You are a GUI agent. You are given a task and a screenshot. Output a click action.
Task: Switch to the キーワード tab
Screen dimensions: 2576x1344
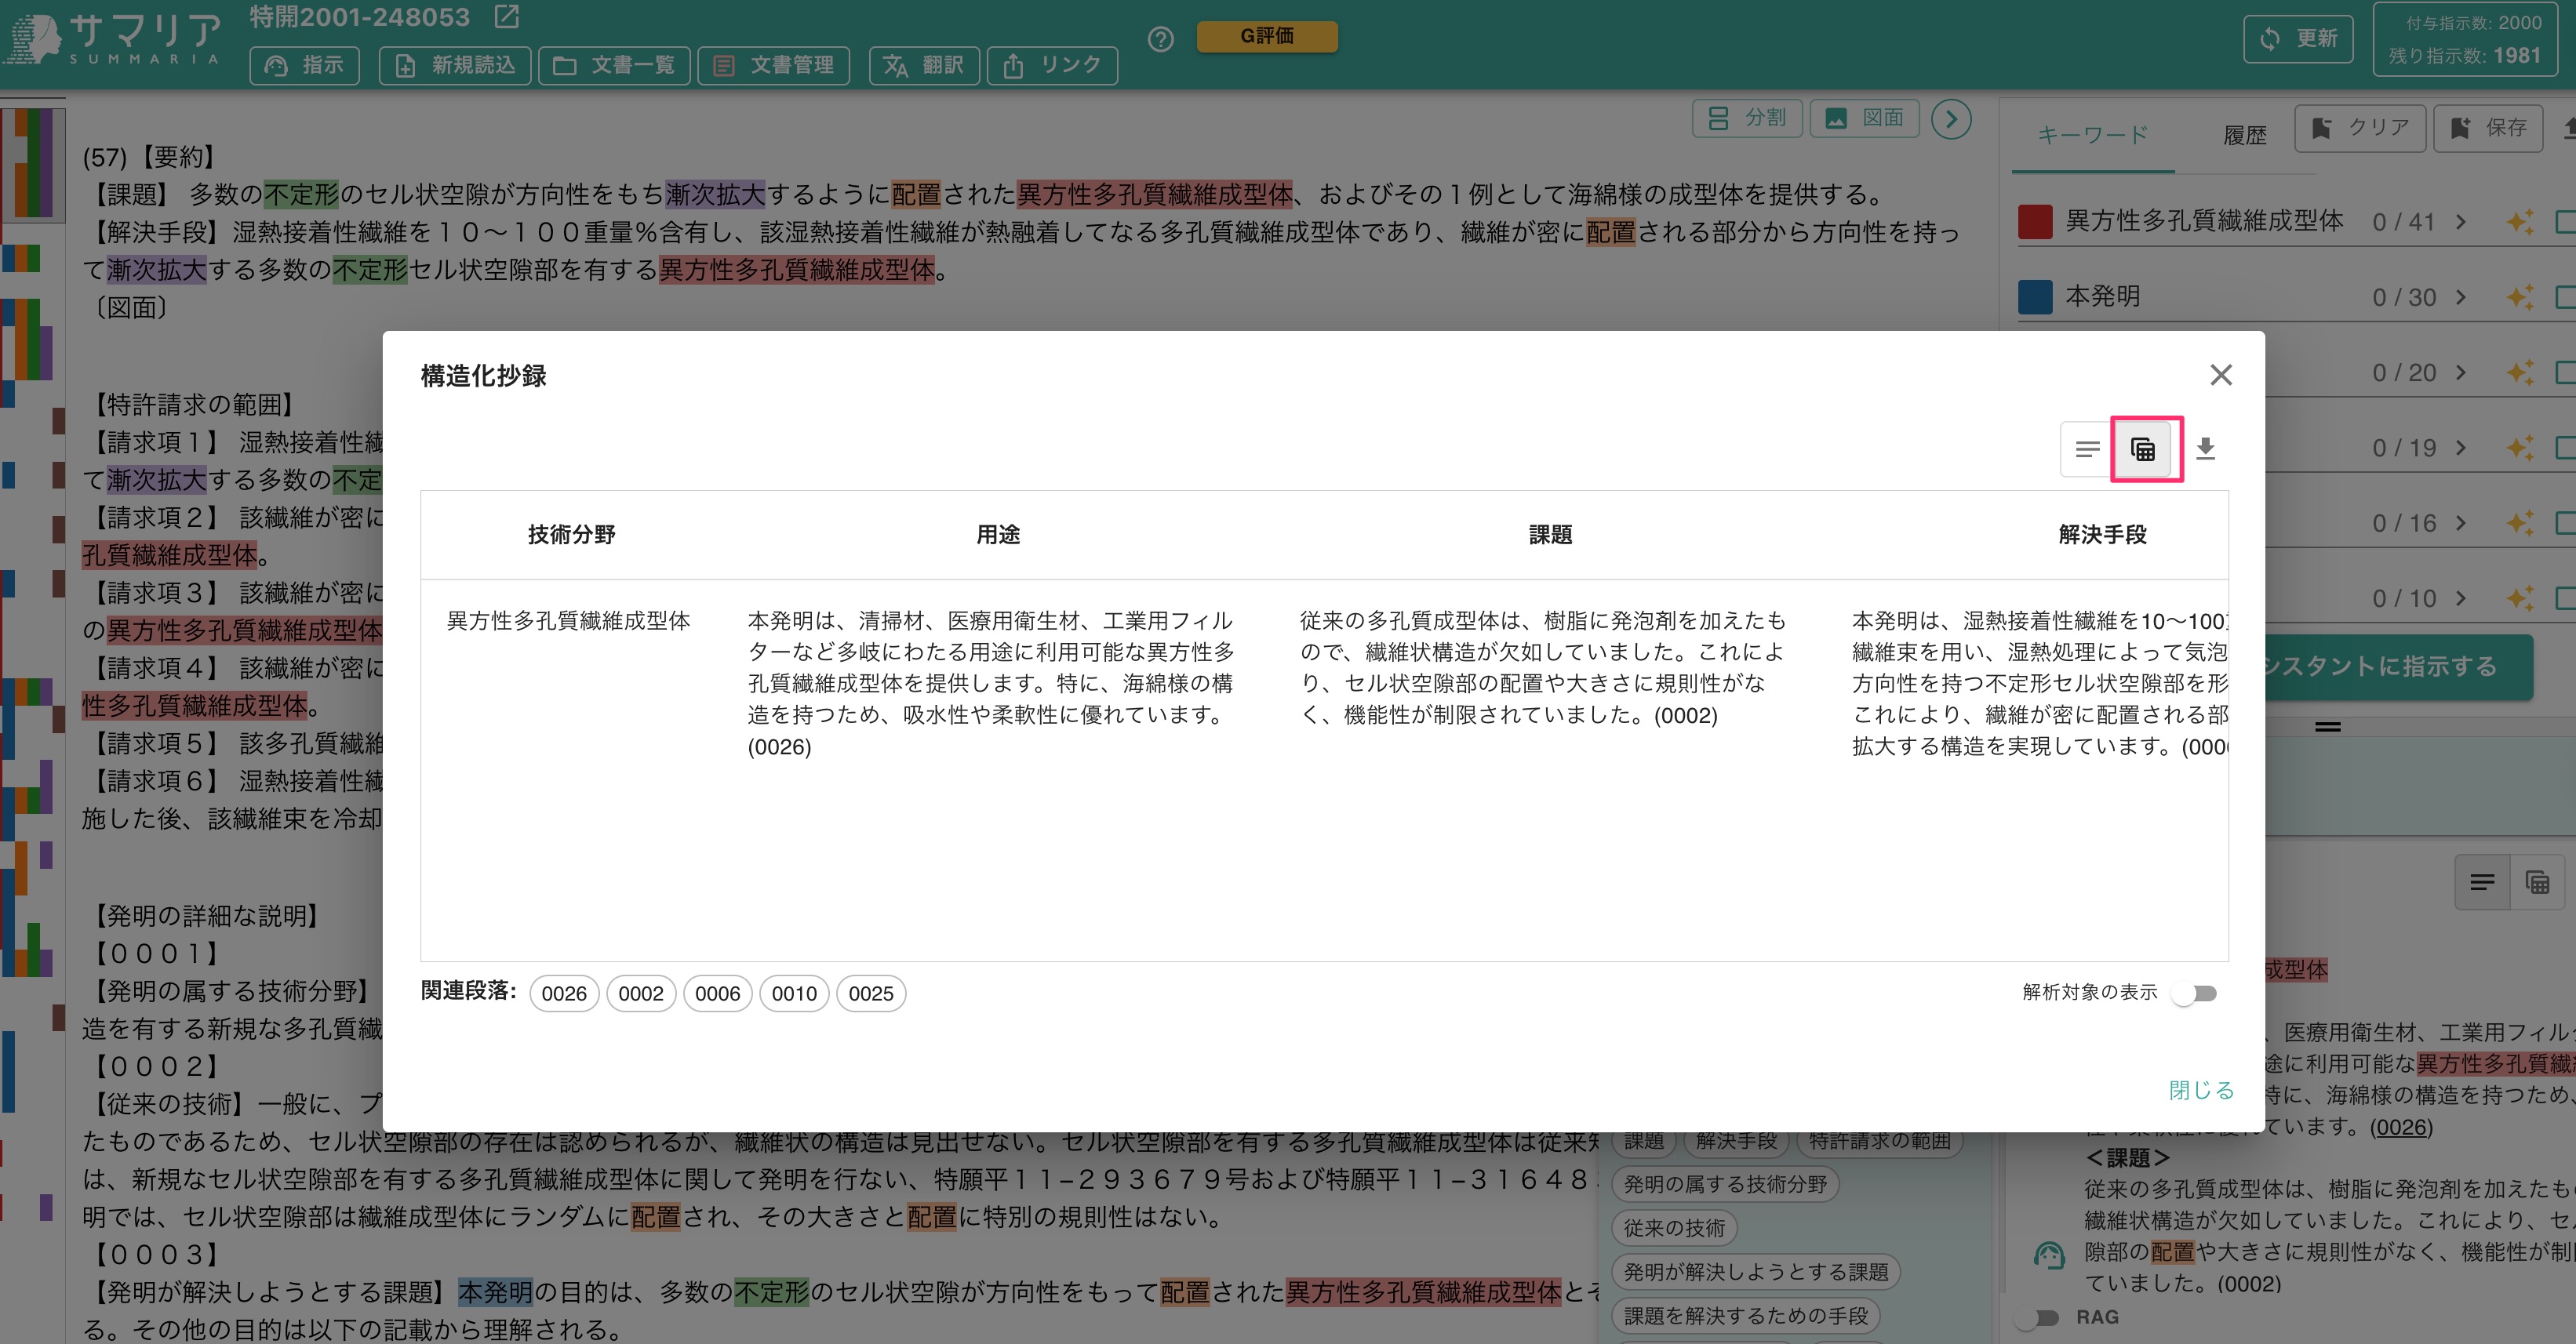2093,134
